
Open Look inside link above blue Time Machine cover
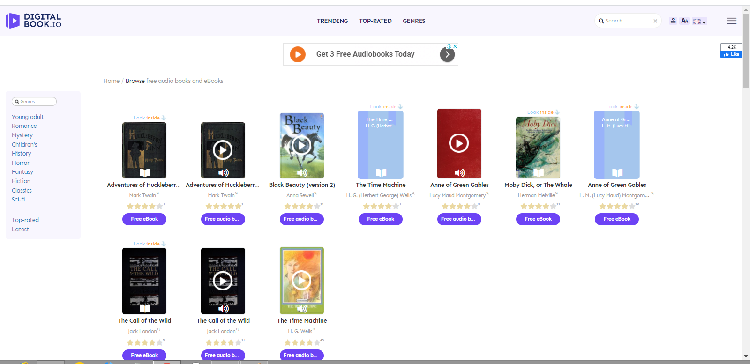pos(386,106)
